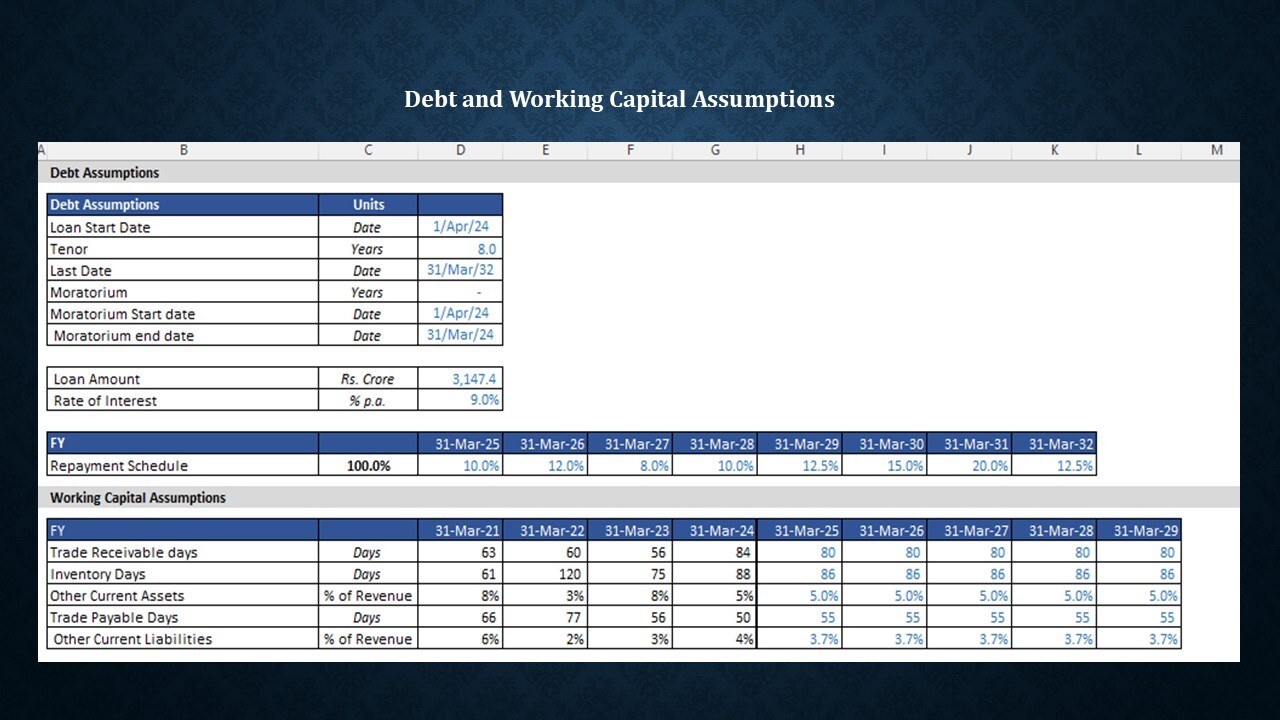
Task: Select Trade Receivable days value 63
Action: click(x=460, y=552)
